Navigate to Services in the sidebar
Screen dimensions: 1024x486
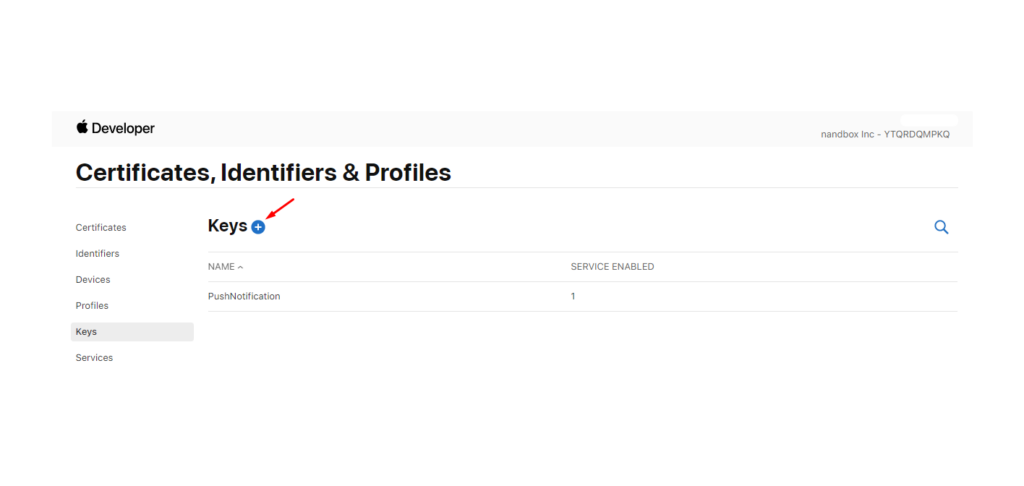[x=94, y=358]
